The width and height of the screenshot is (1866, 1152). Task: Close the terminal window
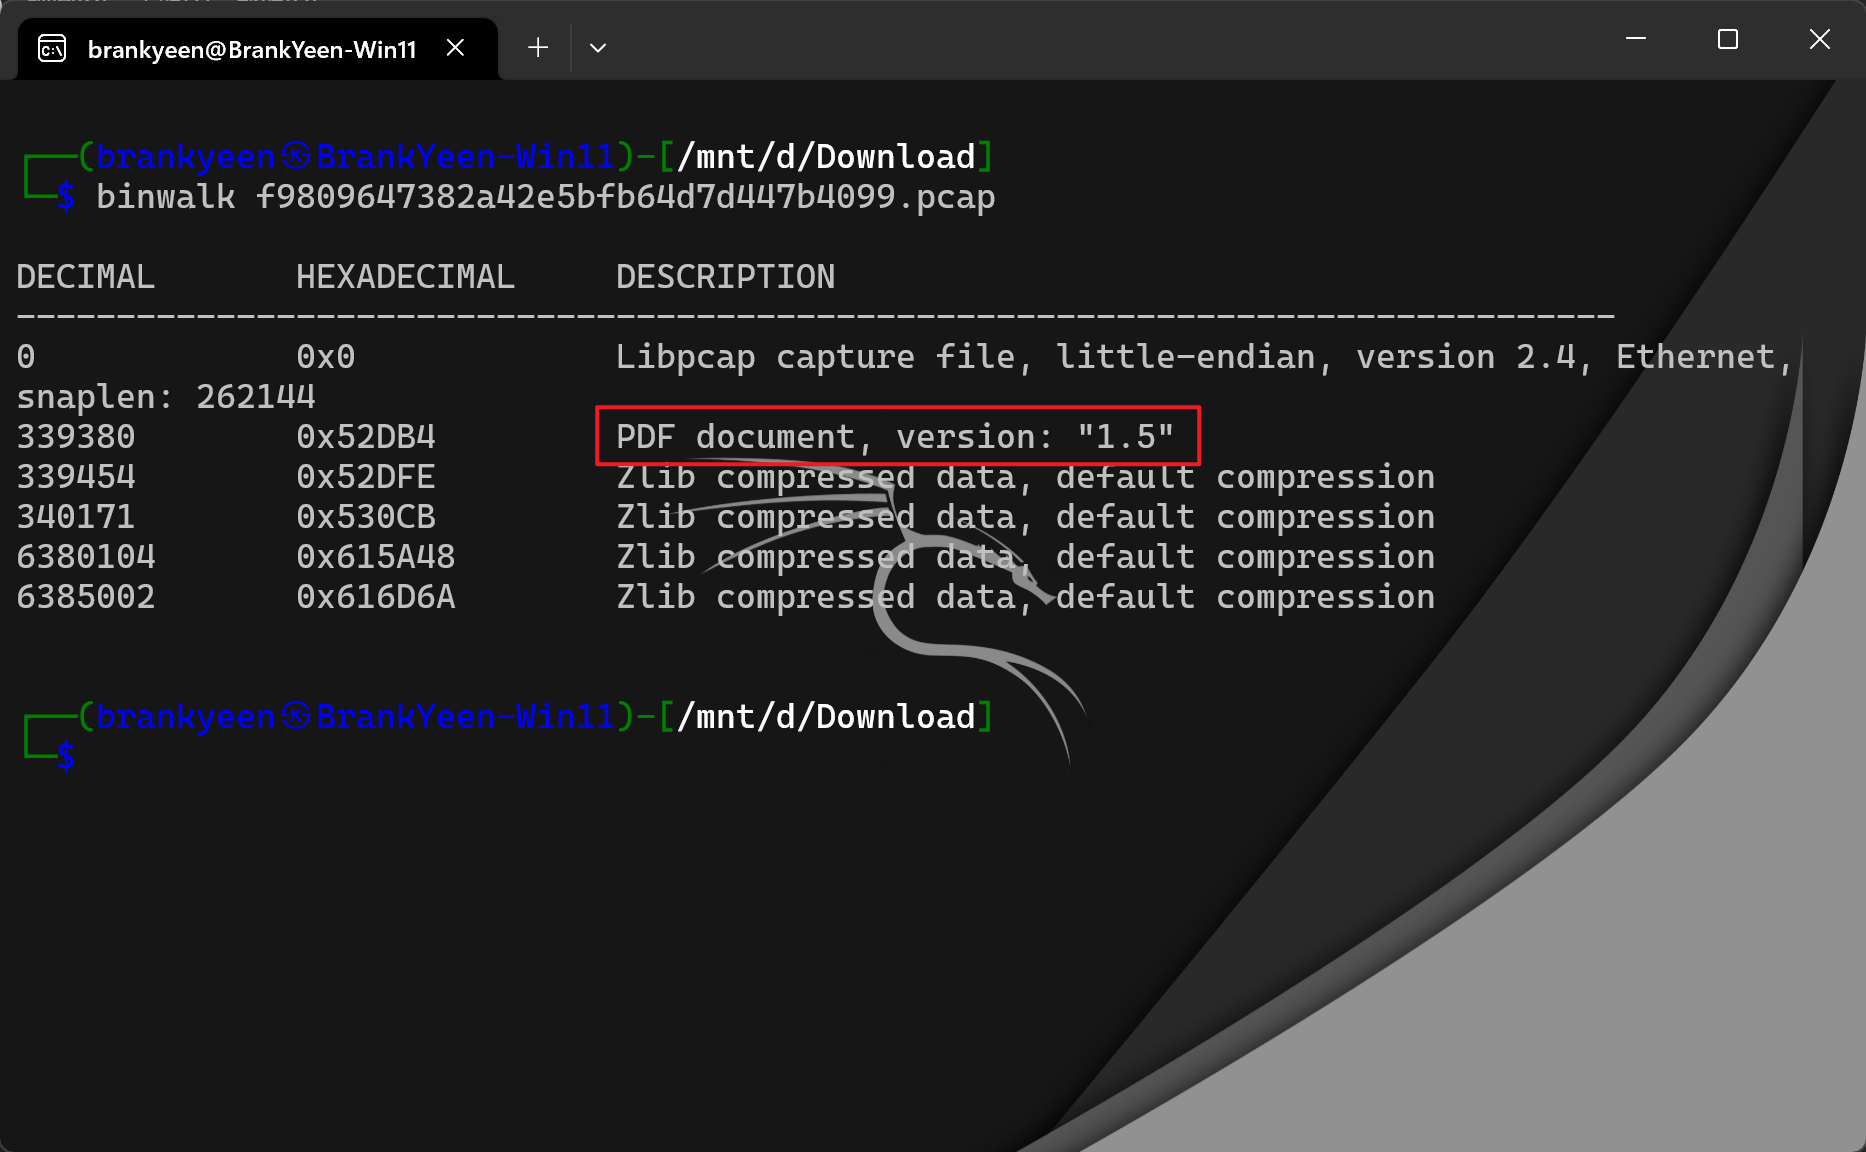(1820, 39)
